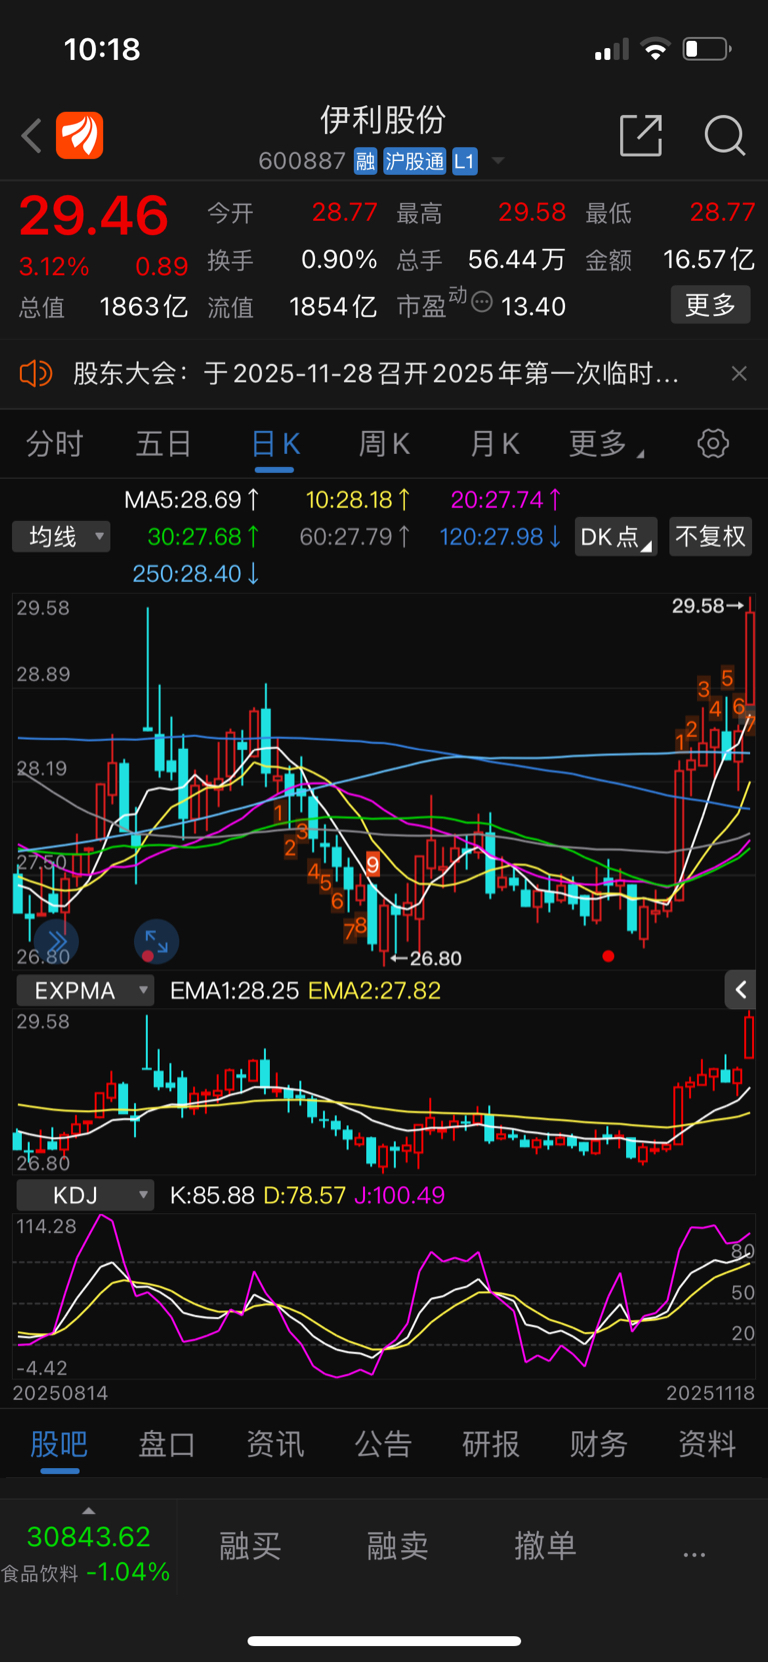
Task: Tap the double-chevron expand chart icon
Action: click(57, 942)
